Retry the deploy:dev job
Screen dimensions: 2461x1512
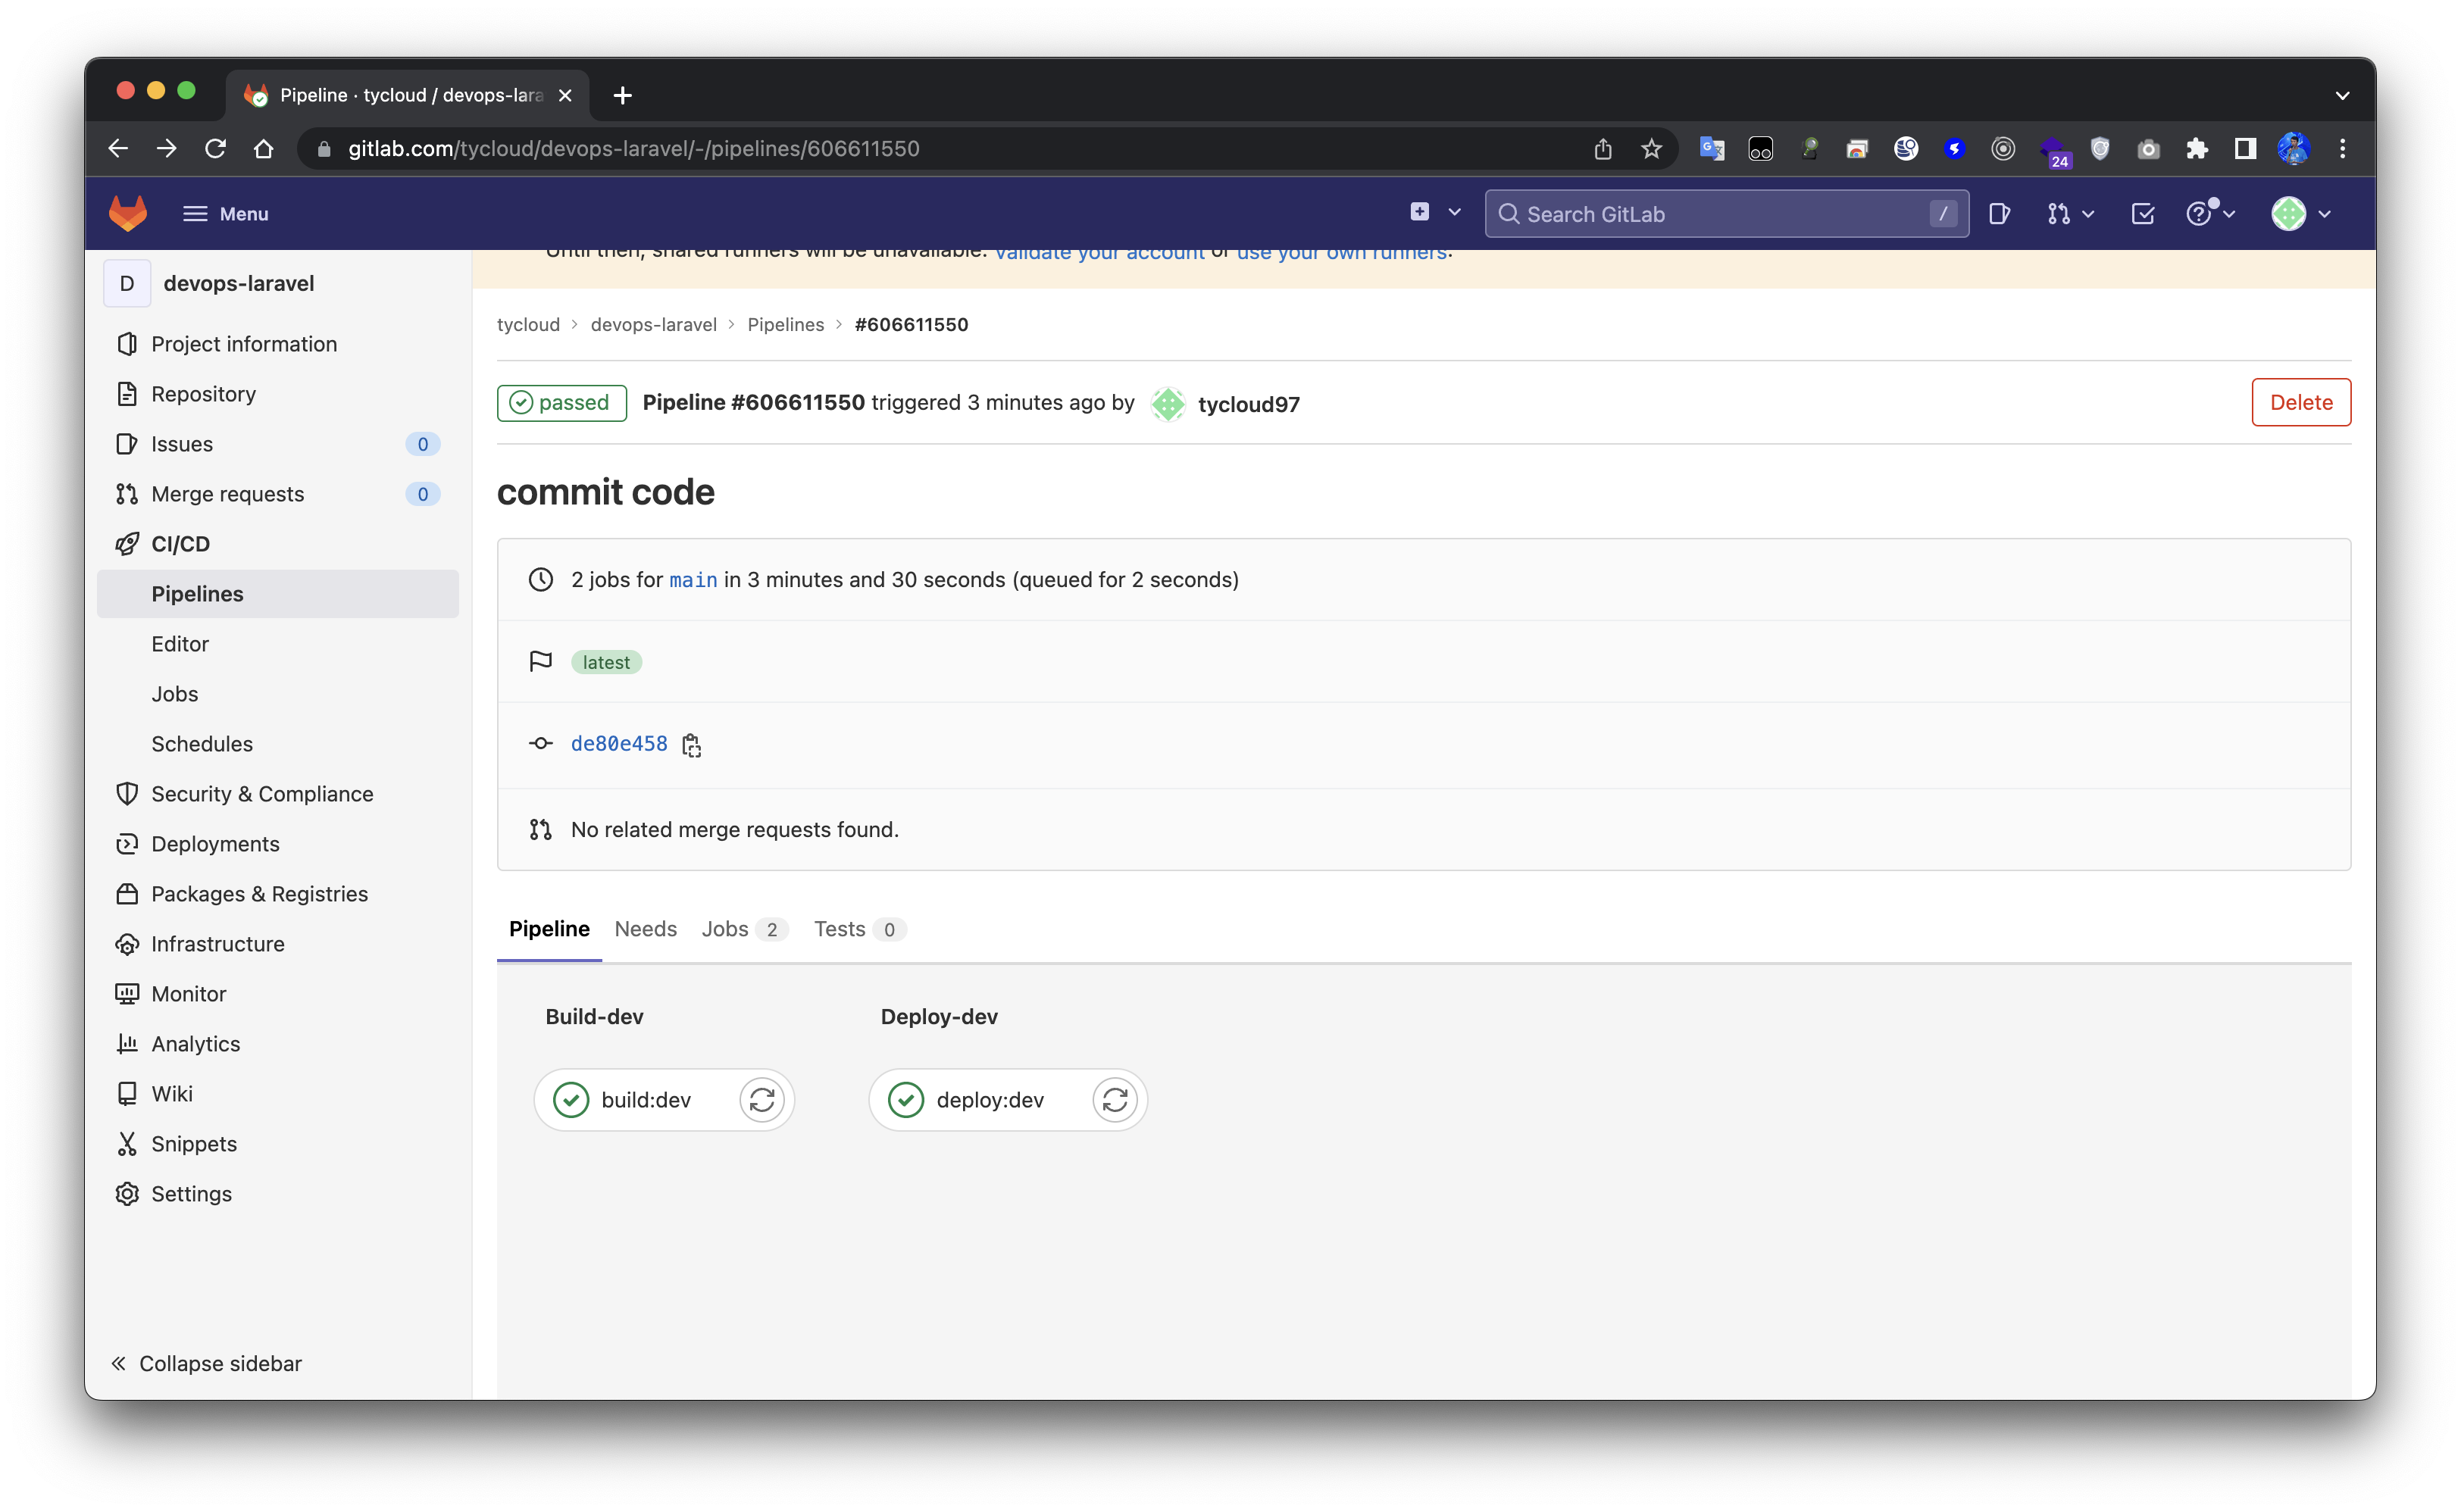click(1114, 1100)
